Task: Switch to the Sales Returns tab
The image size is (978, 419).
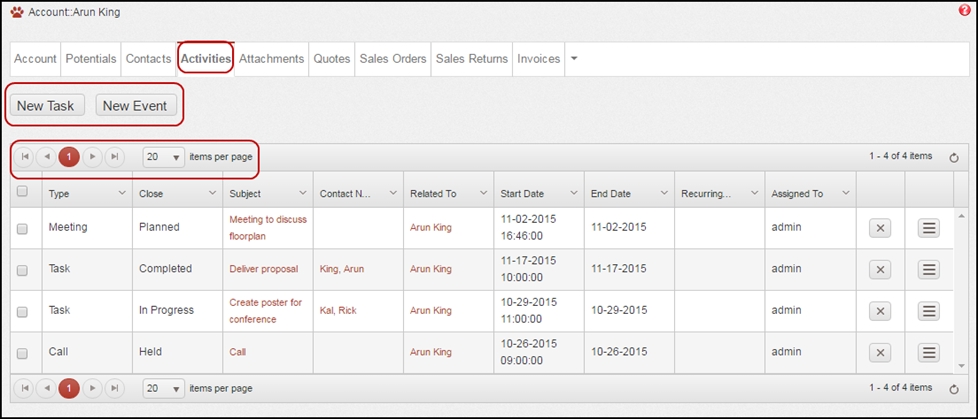Action: pos(472,59)
